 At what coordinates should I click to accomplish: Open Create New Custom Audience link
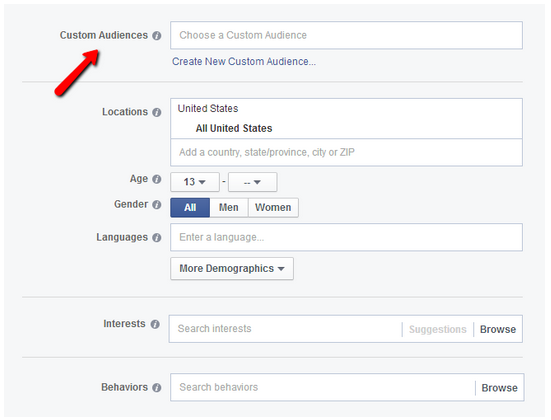[x=244, y=62]
